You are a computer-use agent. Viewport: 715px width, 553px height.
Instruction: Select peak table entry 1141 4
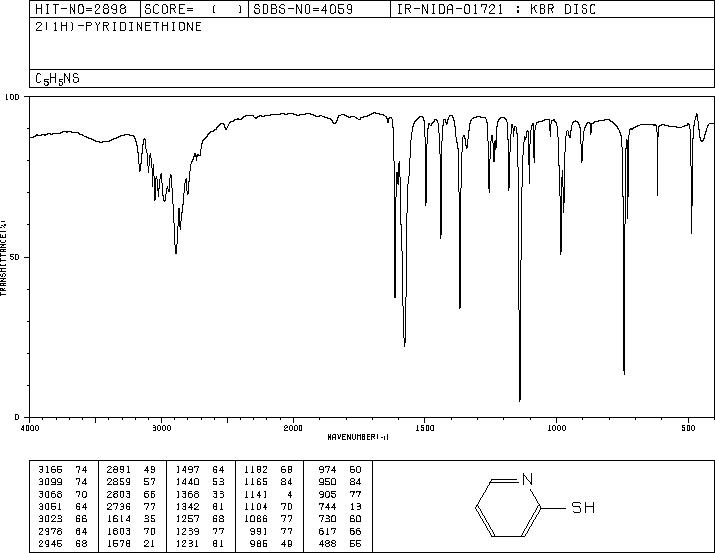[x=268, y=494]
